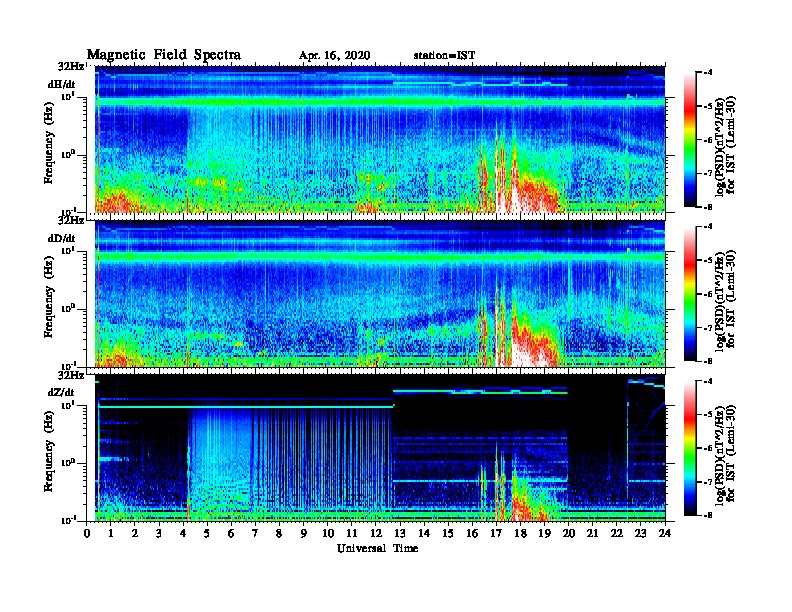The image size is (792, 612).
Task: Click hour "6" on the time axis
Action: coord(231,533)
